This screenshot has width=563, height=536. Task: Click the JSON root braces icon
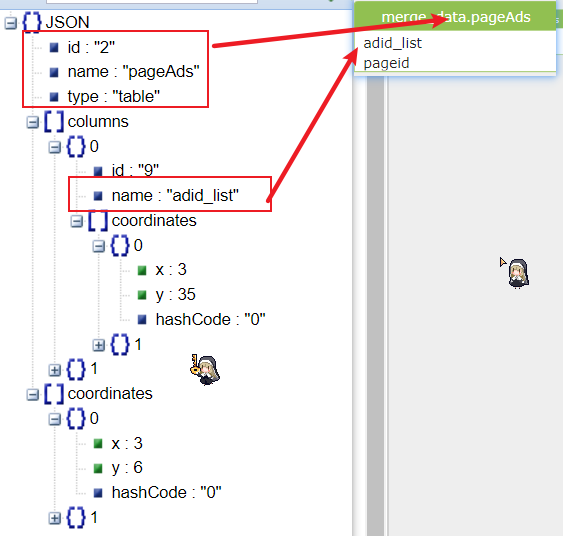[32, 22]
